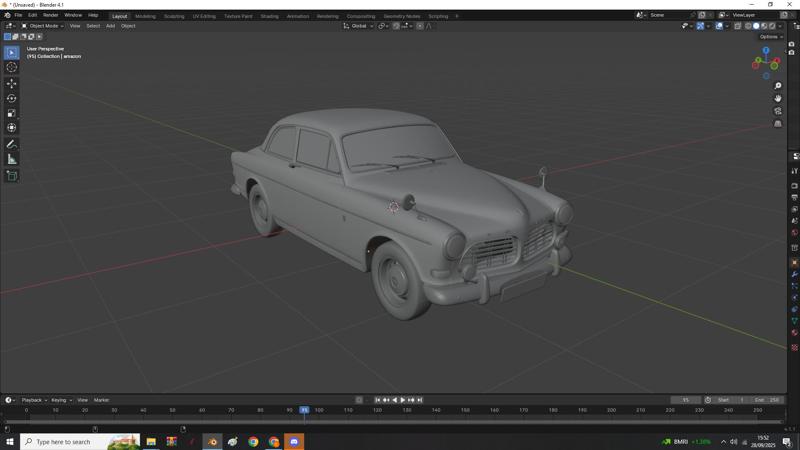Viewport: 800px width, 450px height.
Task: Open the timeline Playback popover
Action: [34, 400]
